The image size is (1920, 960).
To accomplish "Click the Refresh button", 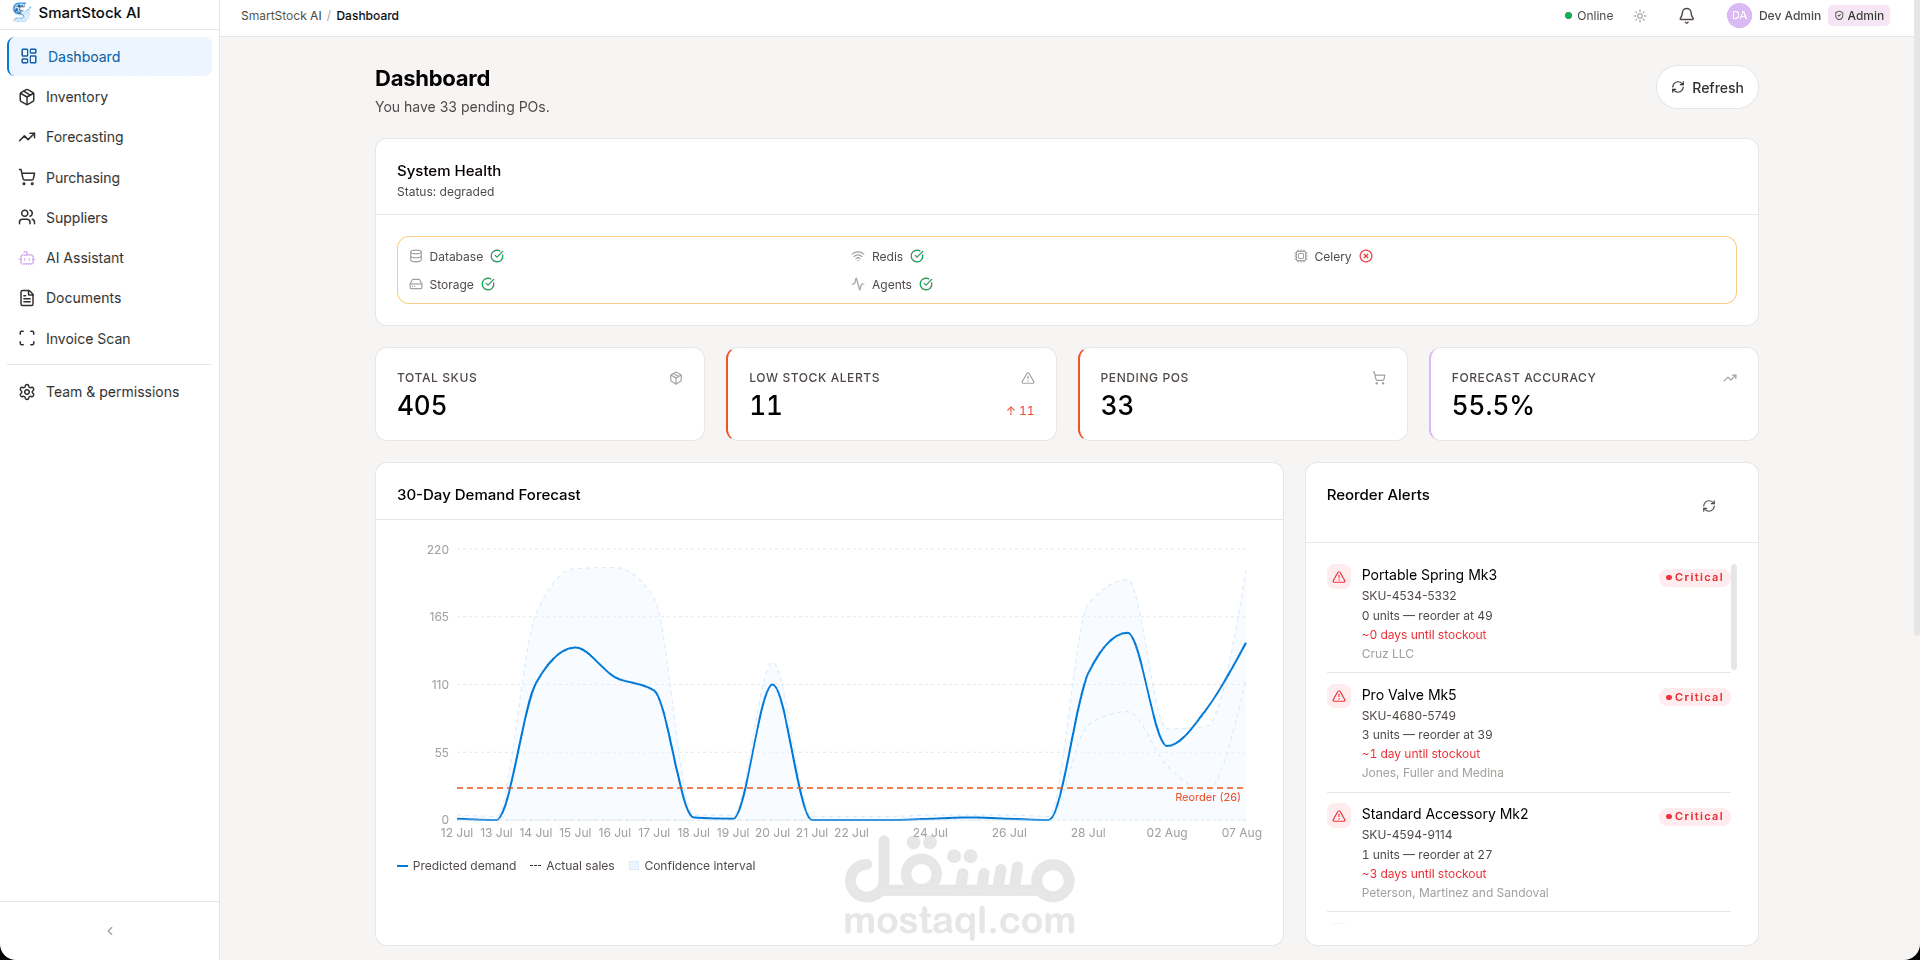I will (1707, 88).
